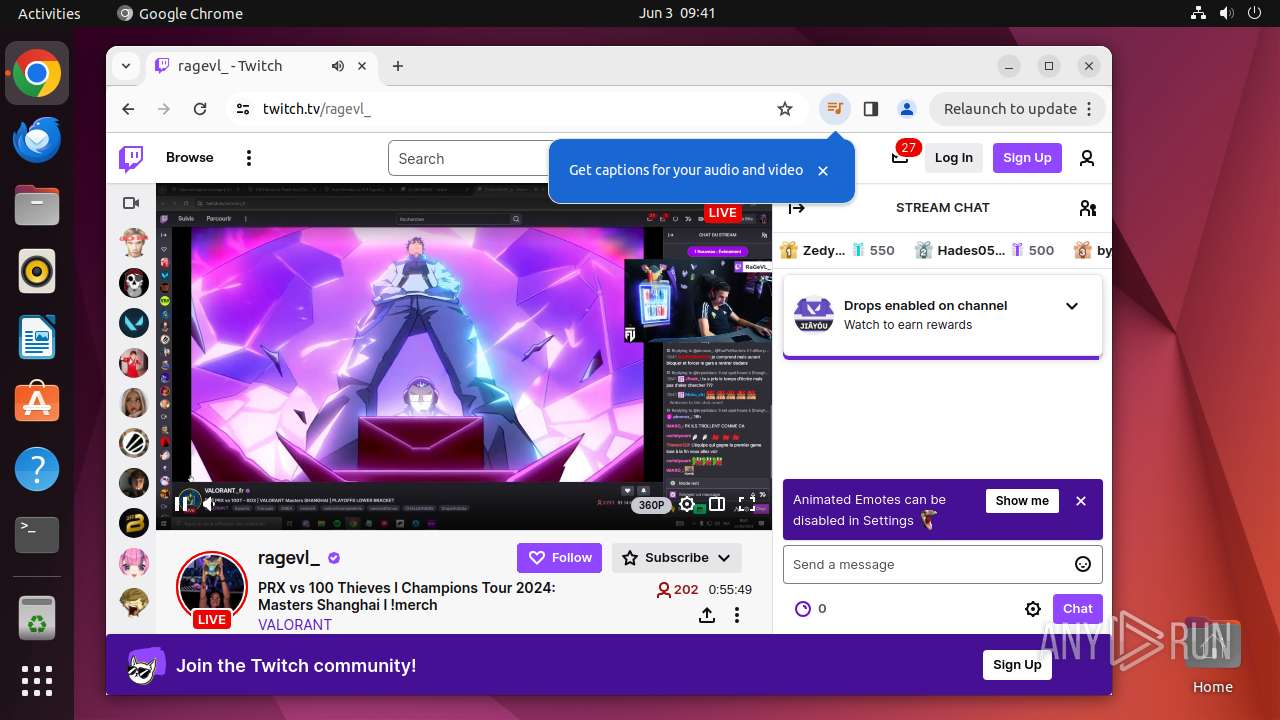Viewport: 1280px width, 720px height.
Task: Open the chat community users list icon
Action: coord(1088,208)
